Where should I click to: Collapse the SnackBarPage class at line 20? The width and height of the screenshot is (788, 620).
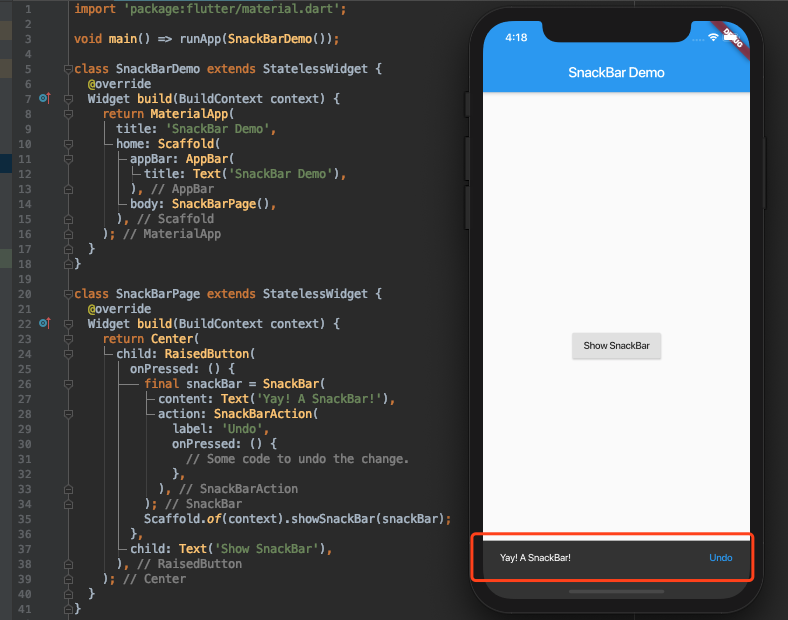point(68,294)
